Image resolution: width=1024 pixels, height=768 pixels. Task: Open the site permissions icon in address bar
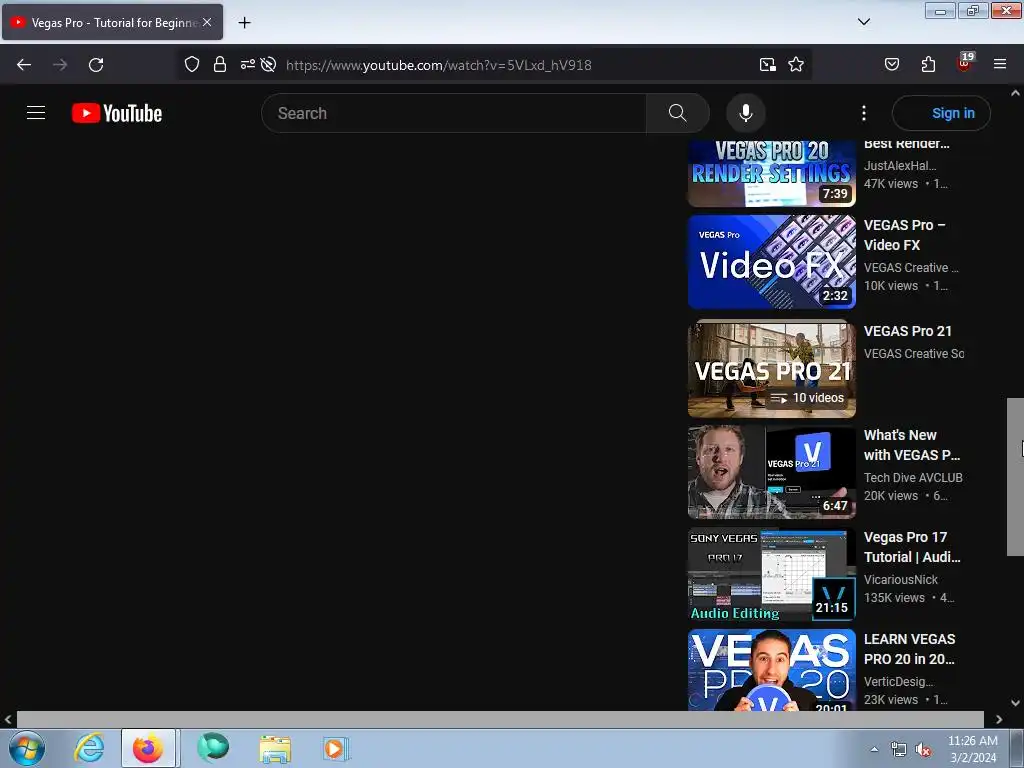(248, 64)
